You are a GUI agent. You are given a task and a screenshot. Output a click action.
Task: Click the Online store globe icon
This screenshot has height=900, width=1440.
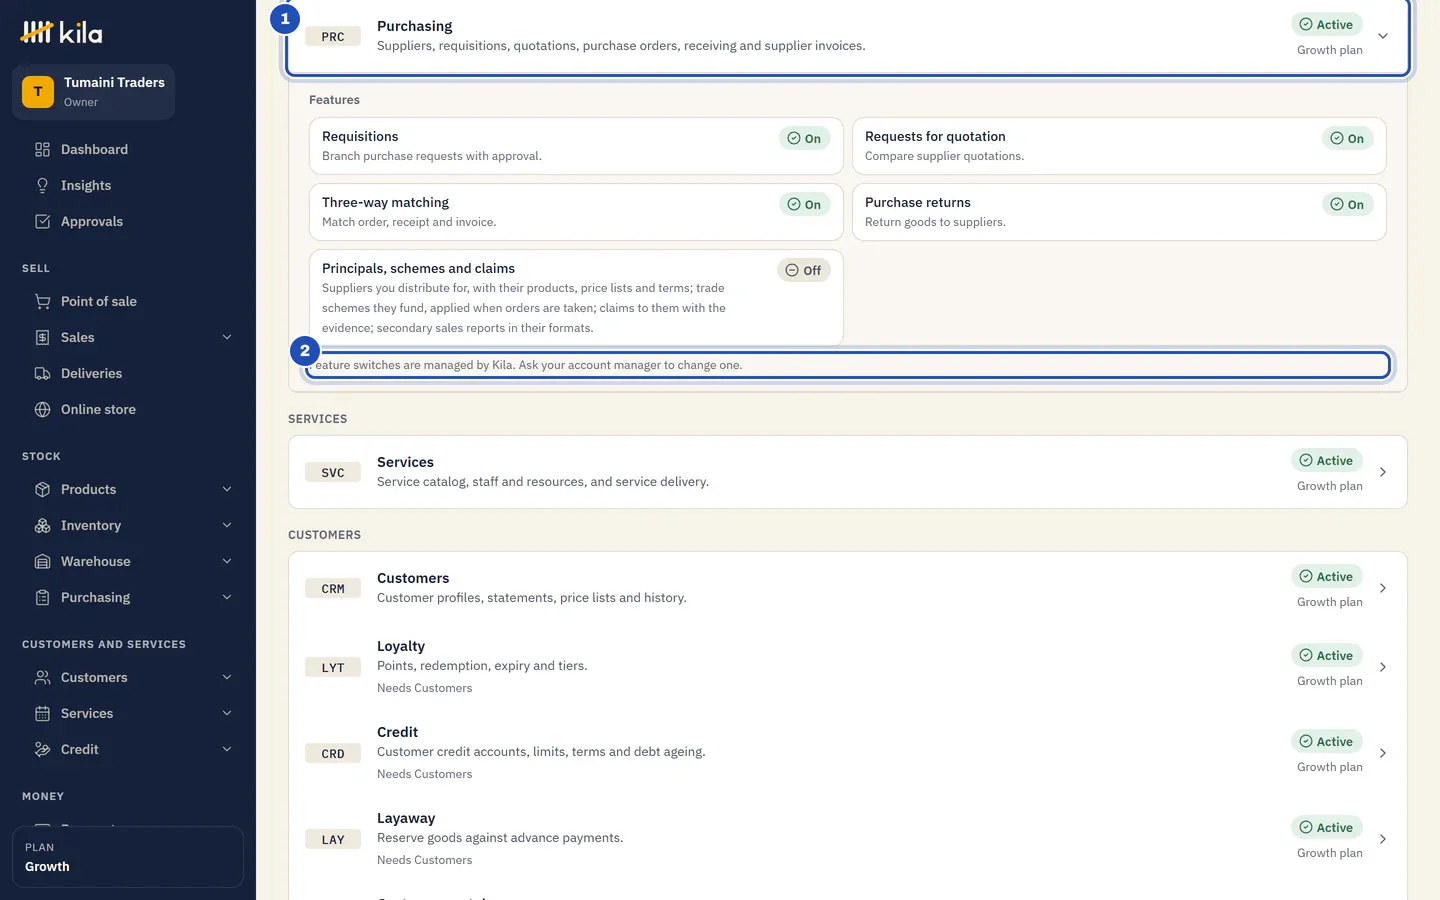tap(42, 410)
